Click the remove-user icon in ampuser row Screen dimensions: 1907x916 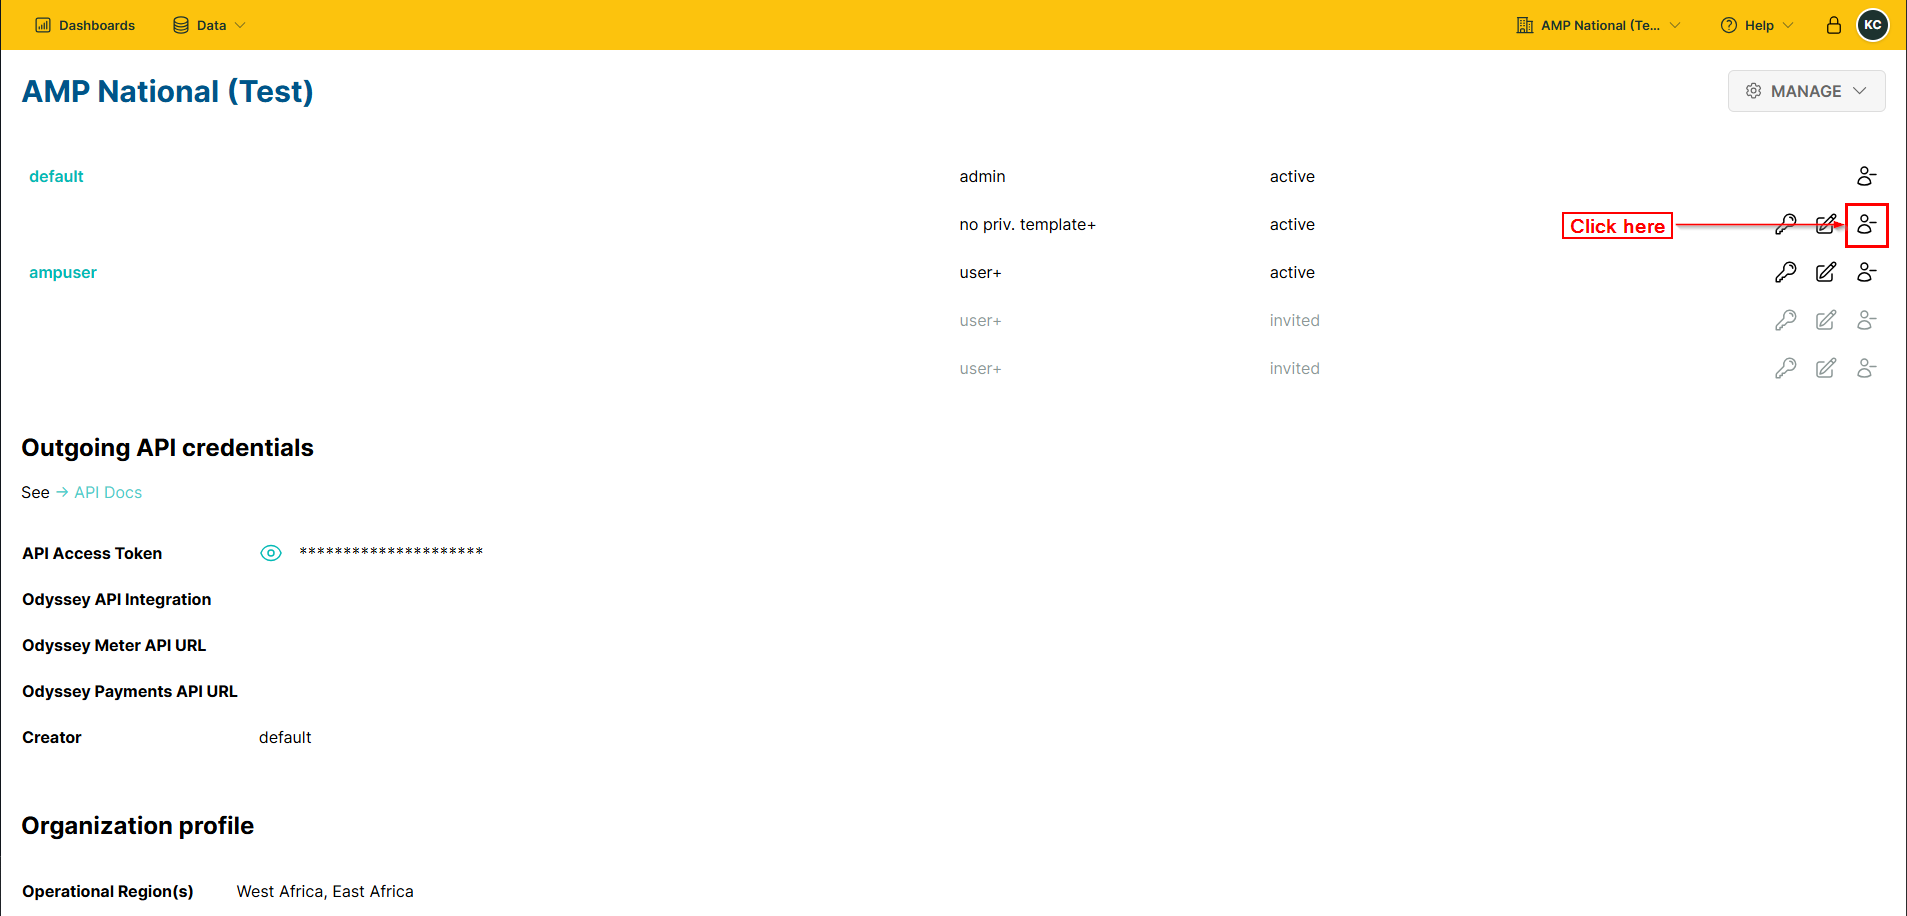(x=1866, y=272)
